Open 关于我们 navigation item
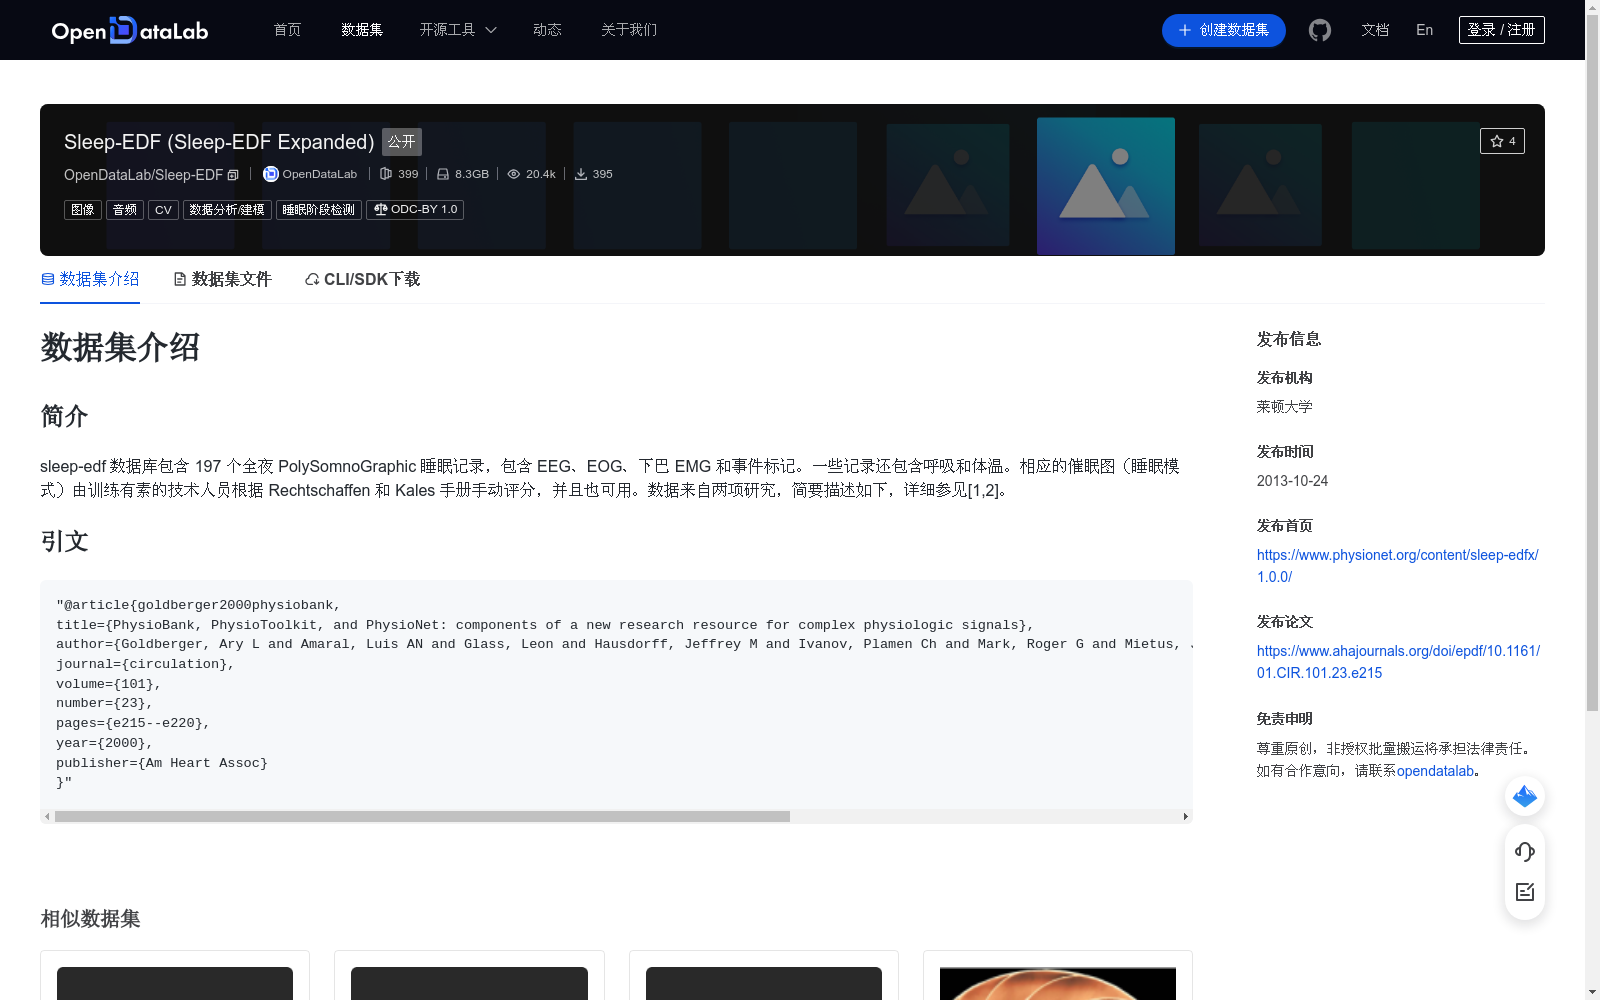Viewport: 1600px width, 1000px height. tap(629, 30)
